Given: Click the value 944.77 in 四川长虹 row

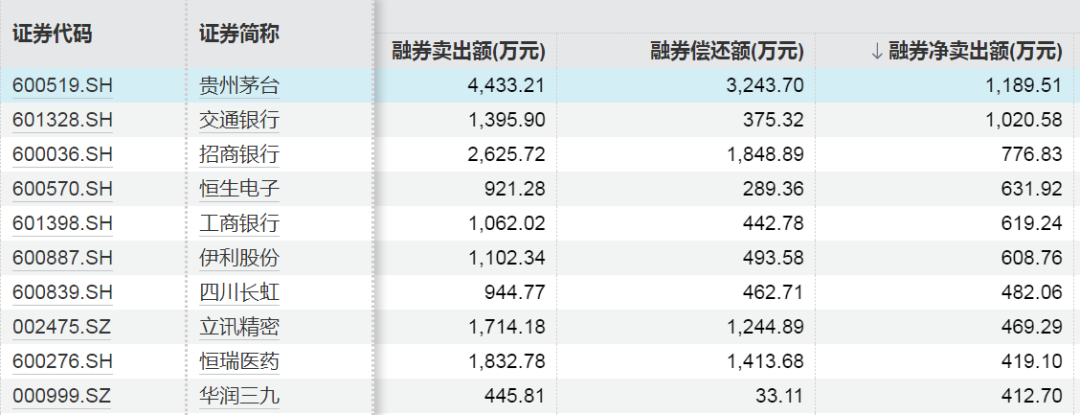Looking at the screenshot, I should [x=515, y=292].
